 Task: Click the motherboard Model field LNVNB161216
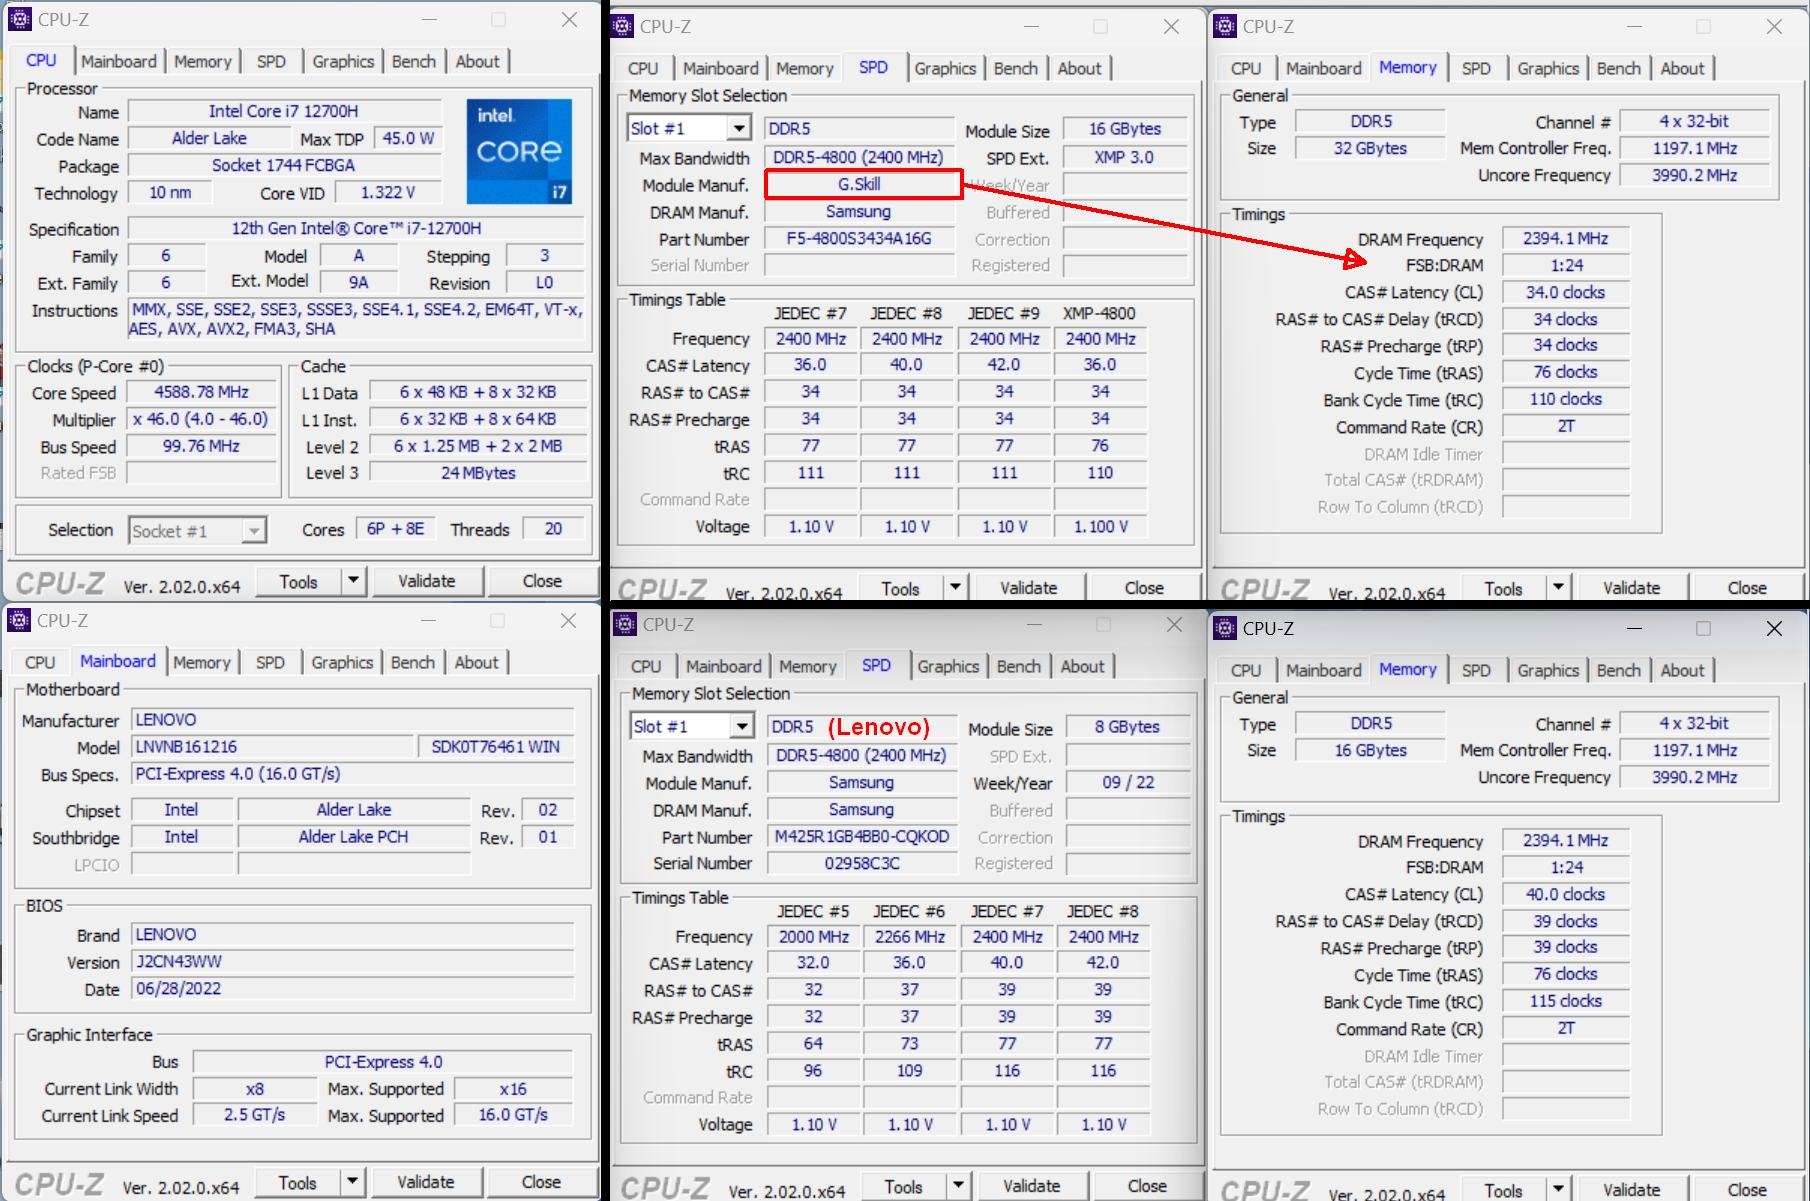click(x=273, y=747)
